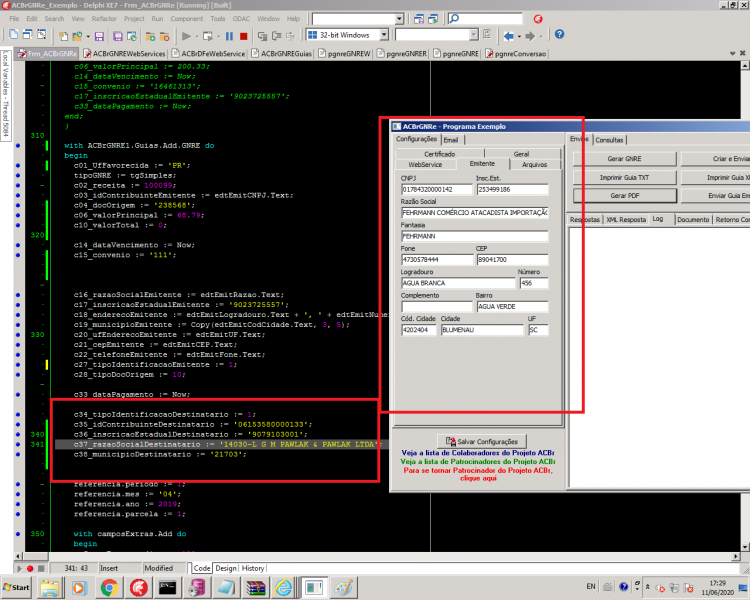Open the XML Resposta tab
Image resolution: width=750 pixels, height=600 pixels.
click(626, 220)
